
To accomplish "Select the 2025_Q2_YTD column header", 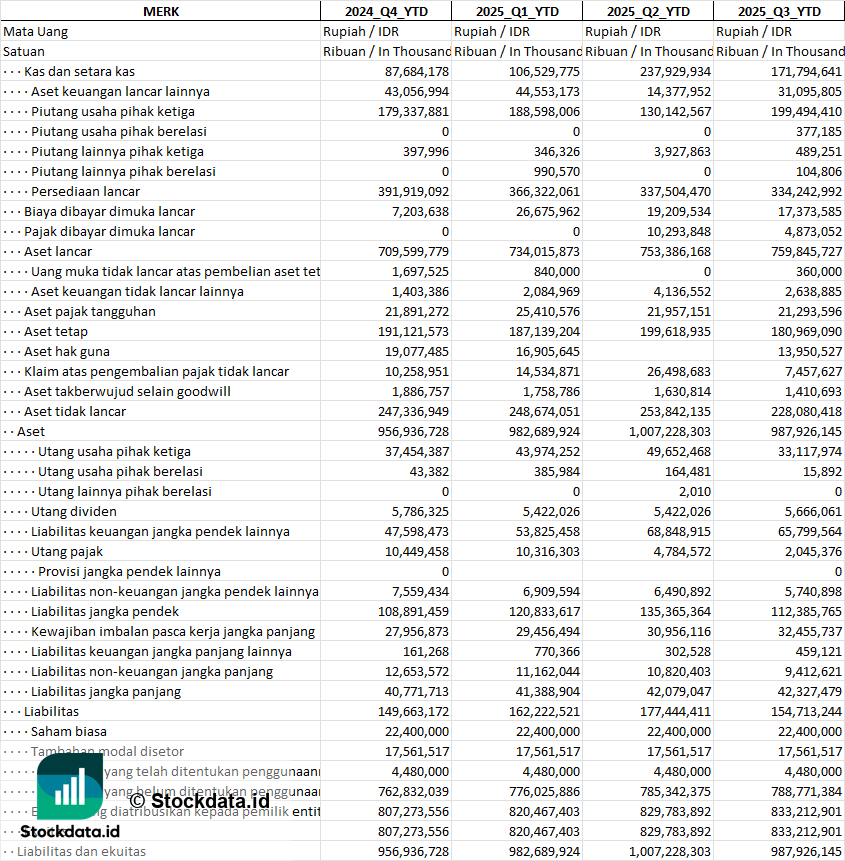I will point(648,11).
